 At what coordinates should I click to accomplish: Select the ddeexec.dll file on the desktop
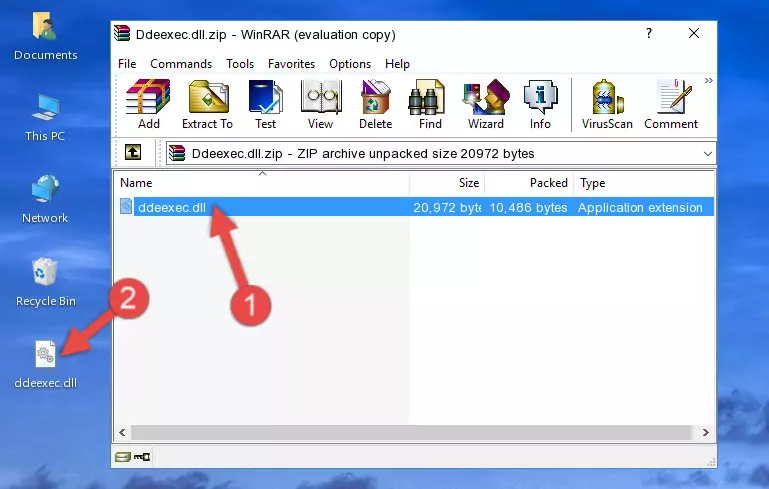(46, 365)
